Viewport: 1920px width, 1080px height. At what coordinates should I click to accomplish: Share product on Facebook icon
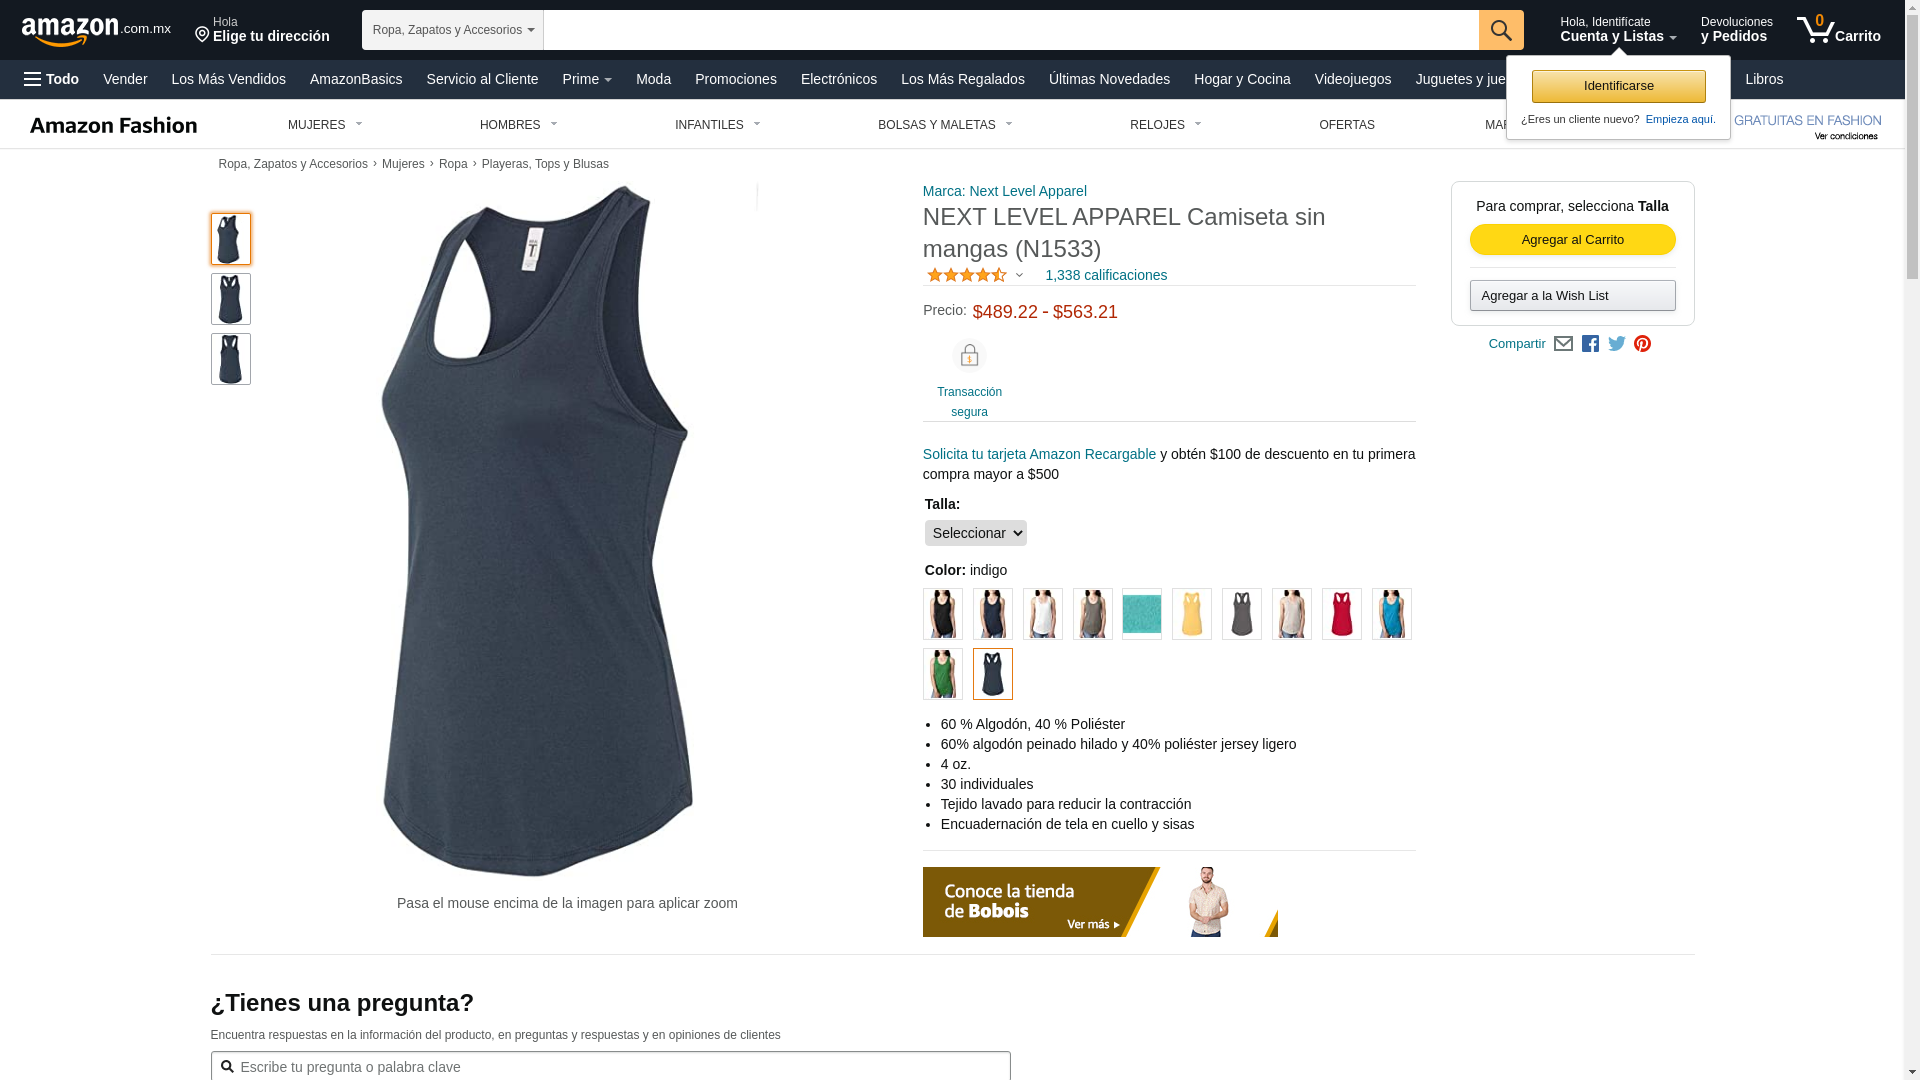[1590, 344]
